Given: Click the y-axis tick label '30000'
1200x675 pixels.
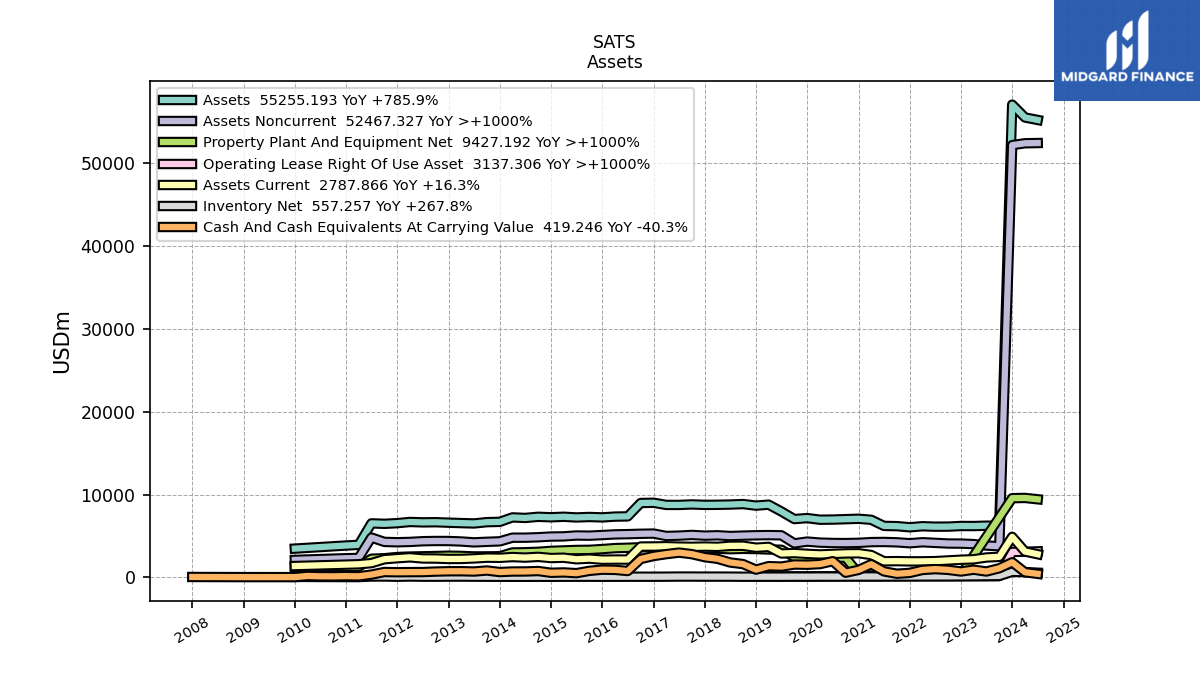Looking at the screenshot, I should pyautogui.click(x=109, y=330).
